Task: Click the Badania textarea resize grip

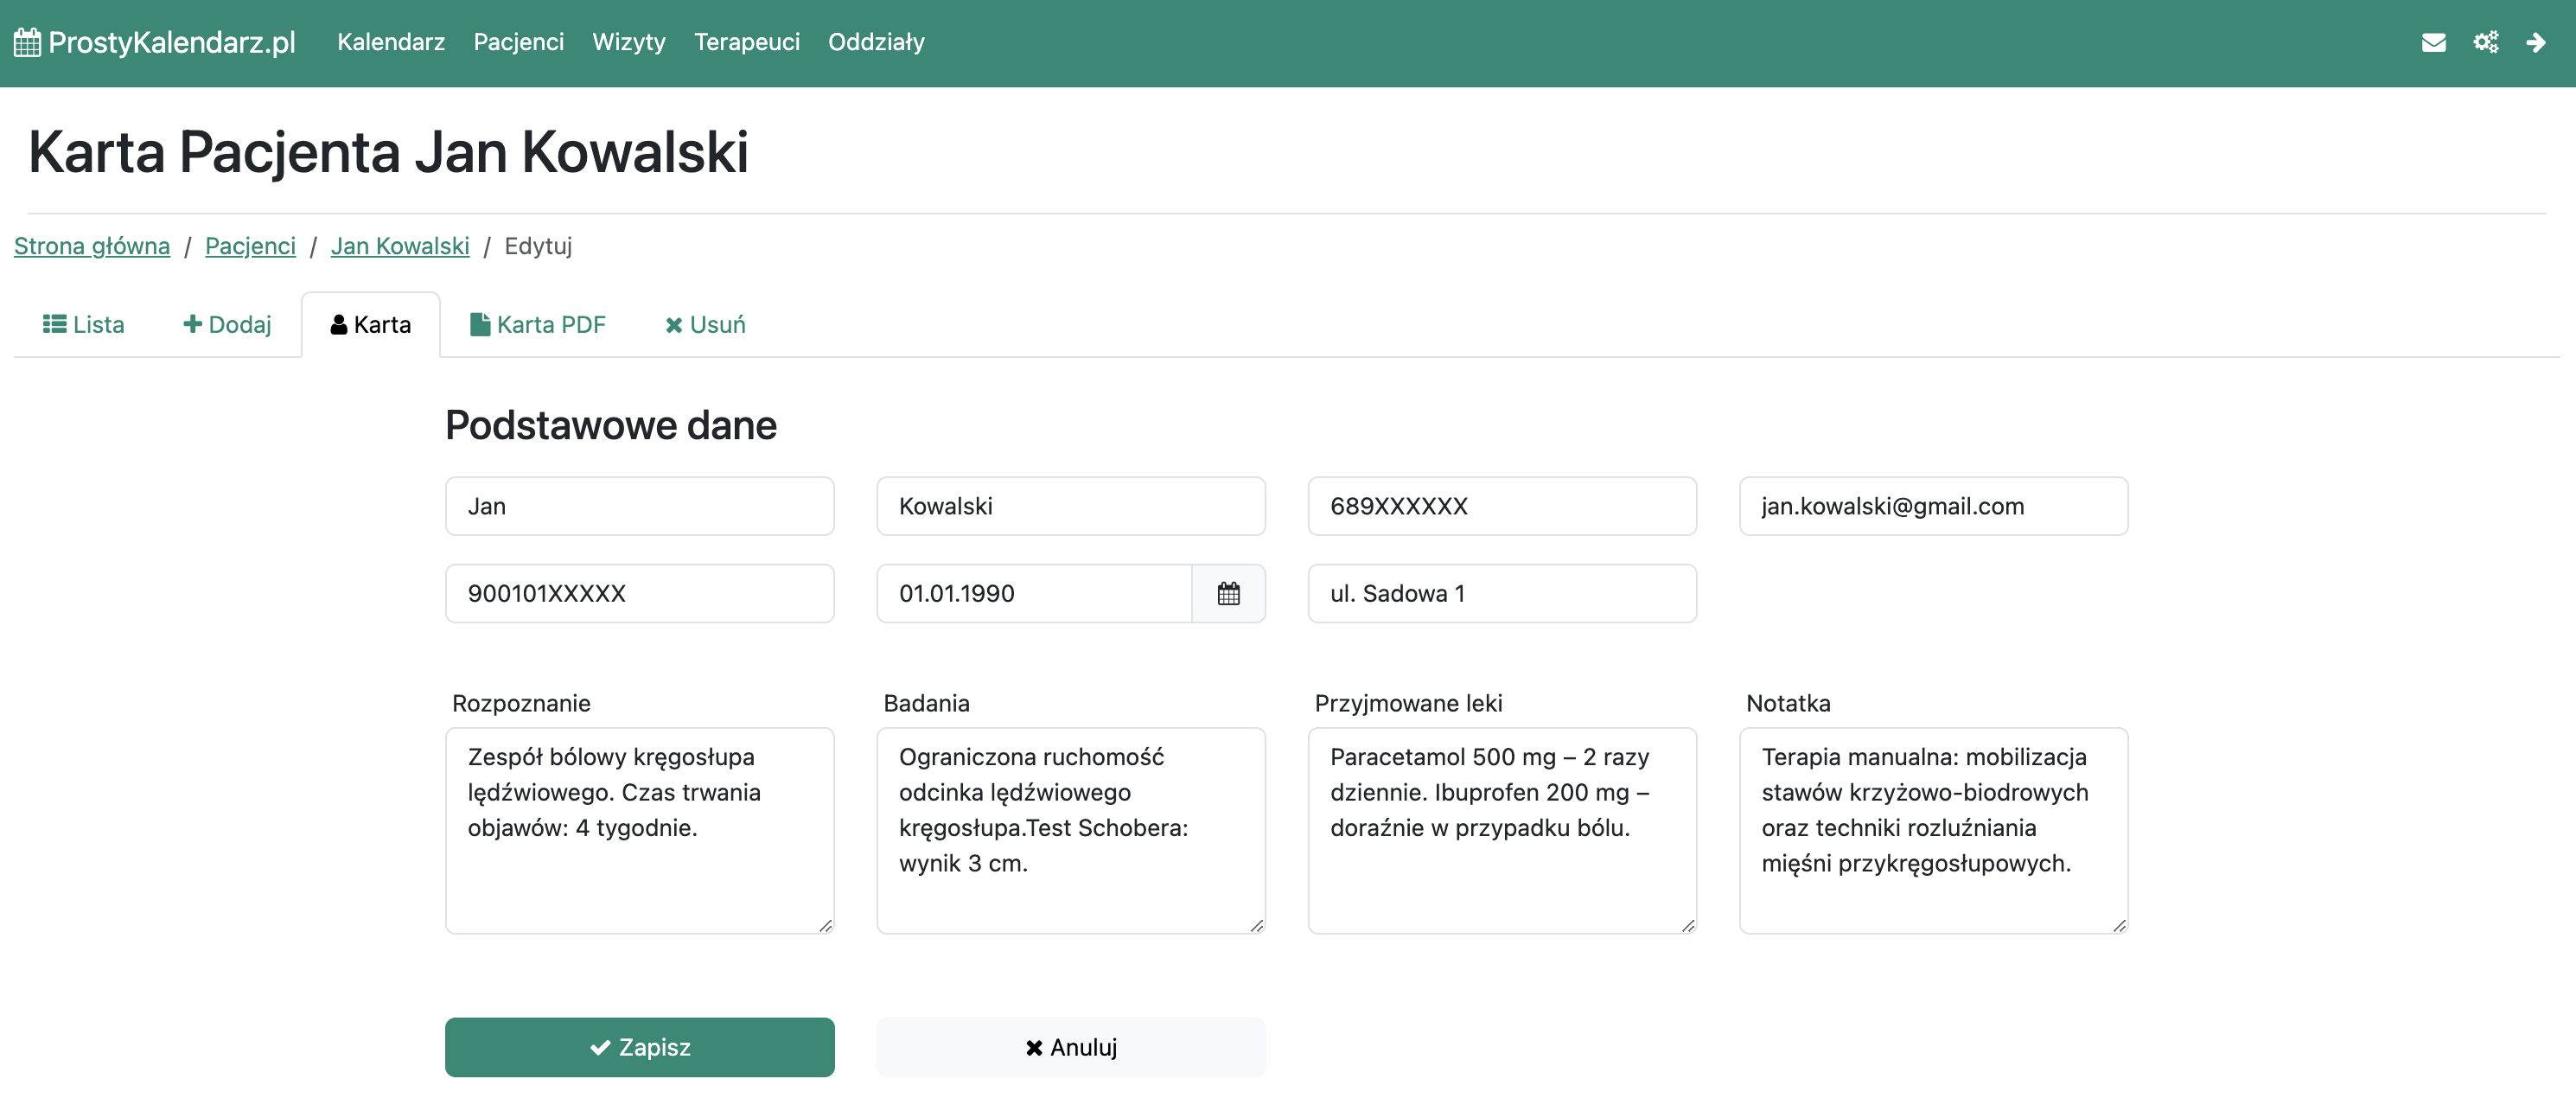Action: coord(1256,925)
